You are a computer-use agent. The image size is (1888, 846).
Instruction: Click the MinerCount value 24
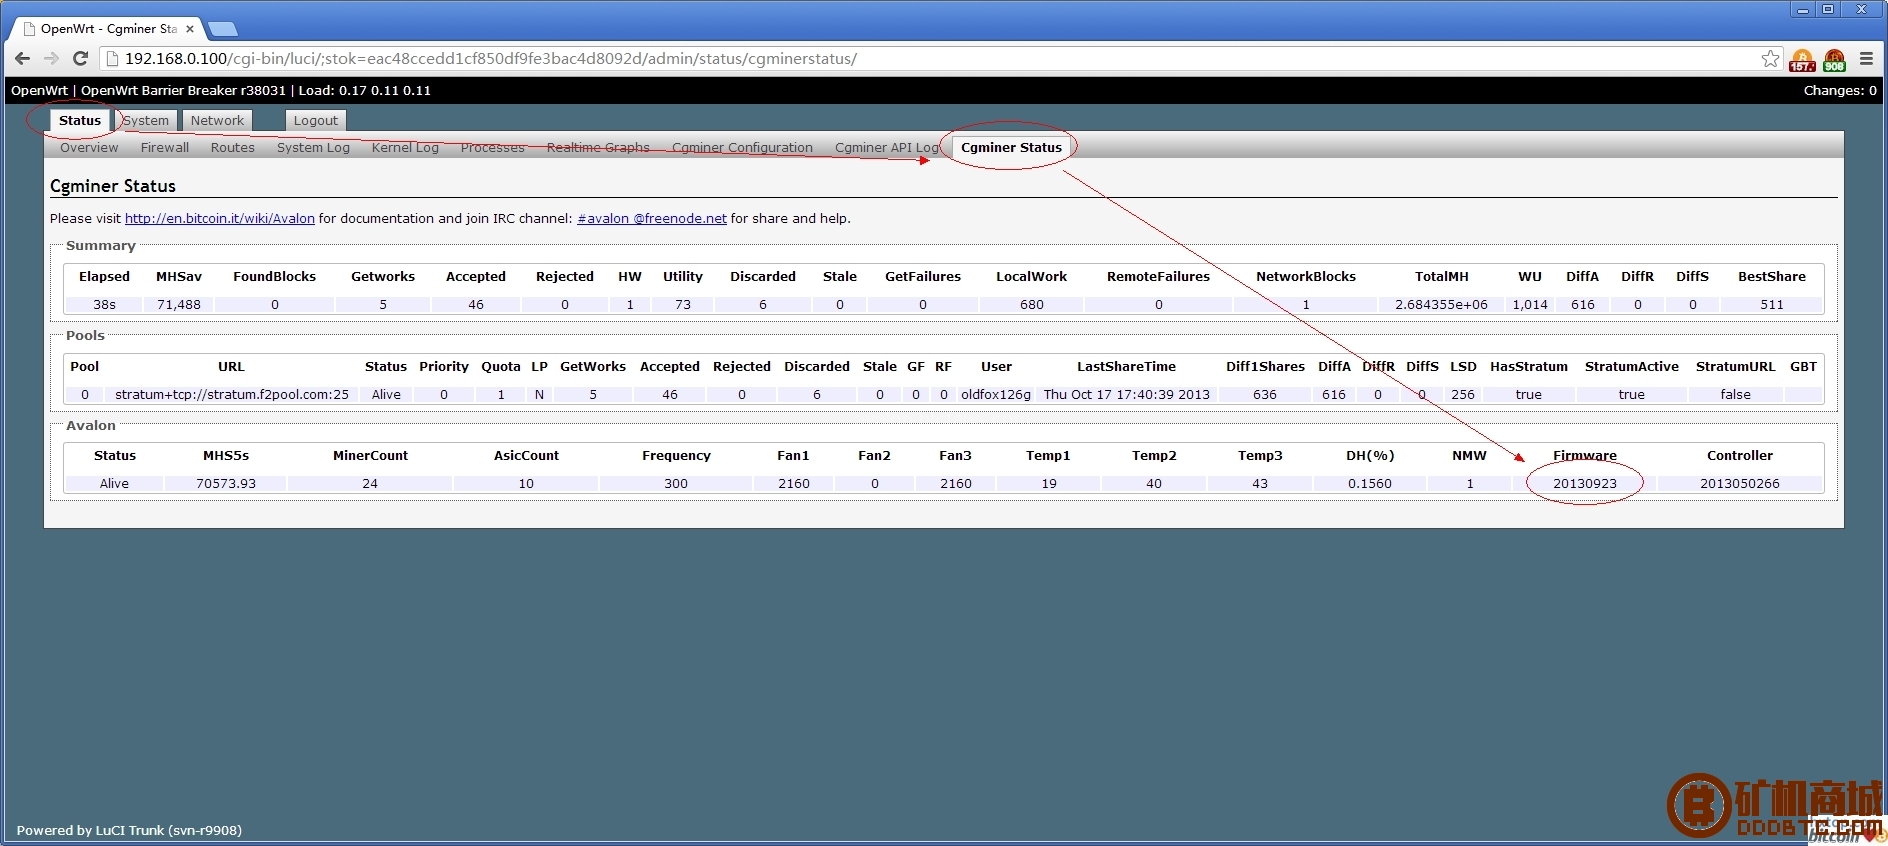tap(370, 483)
